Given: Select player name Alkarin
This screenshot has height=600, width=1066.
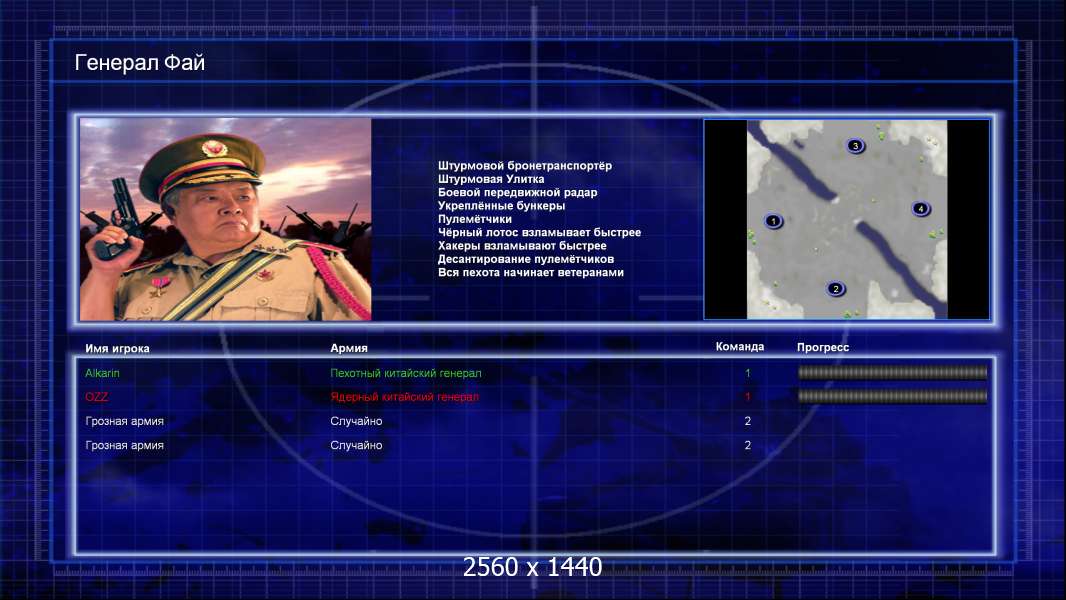Looking at the screenshot, I should pyautogui.click(x=102, y=373).
